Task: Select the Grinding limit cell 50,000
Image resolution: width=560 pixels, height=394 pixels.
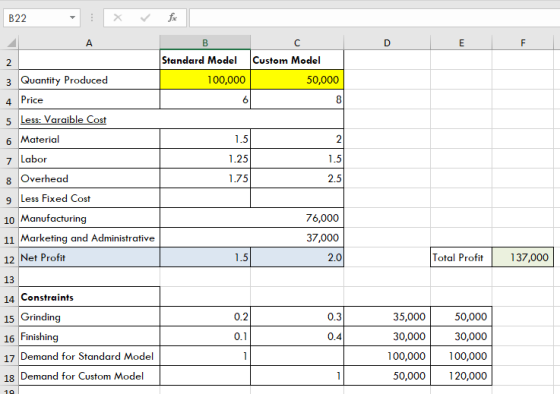Action: [x=461, y=316]
